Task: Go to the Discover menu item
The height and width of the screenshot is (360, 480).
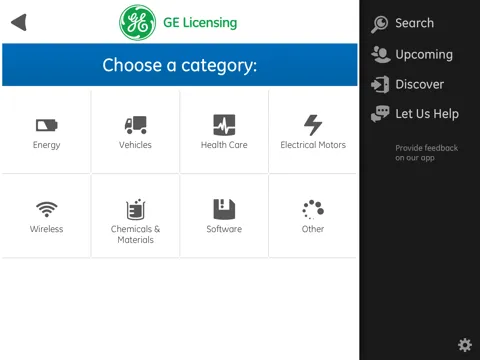Action: 408,84
